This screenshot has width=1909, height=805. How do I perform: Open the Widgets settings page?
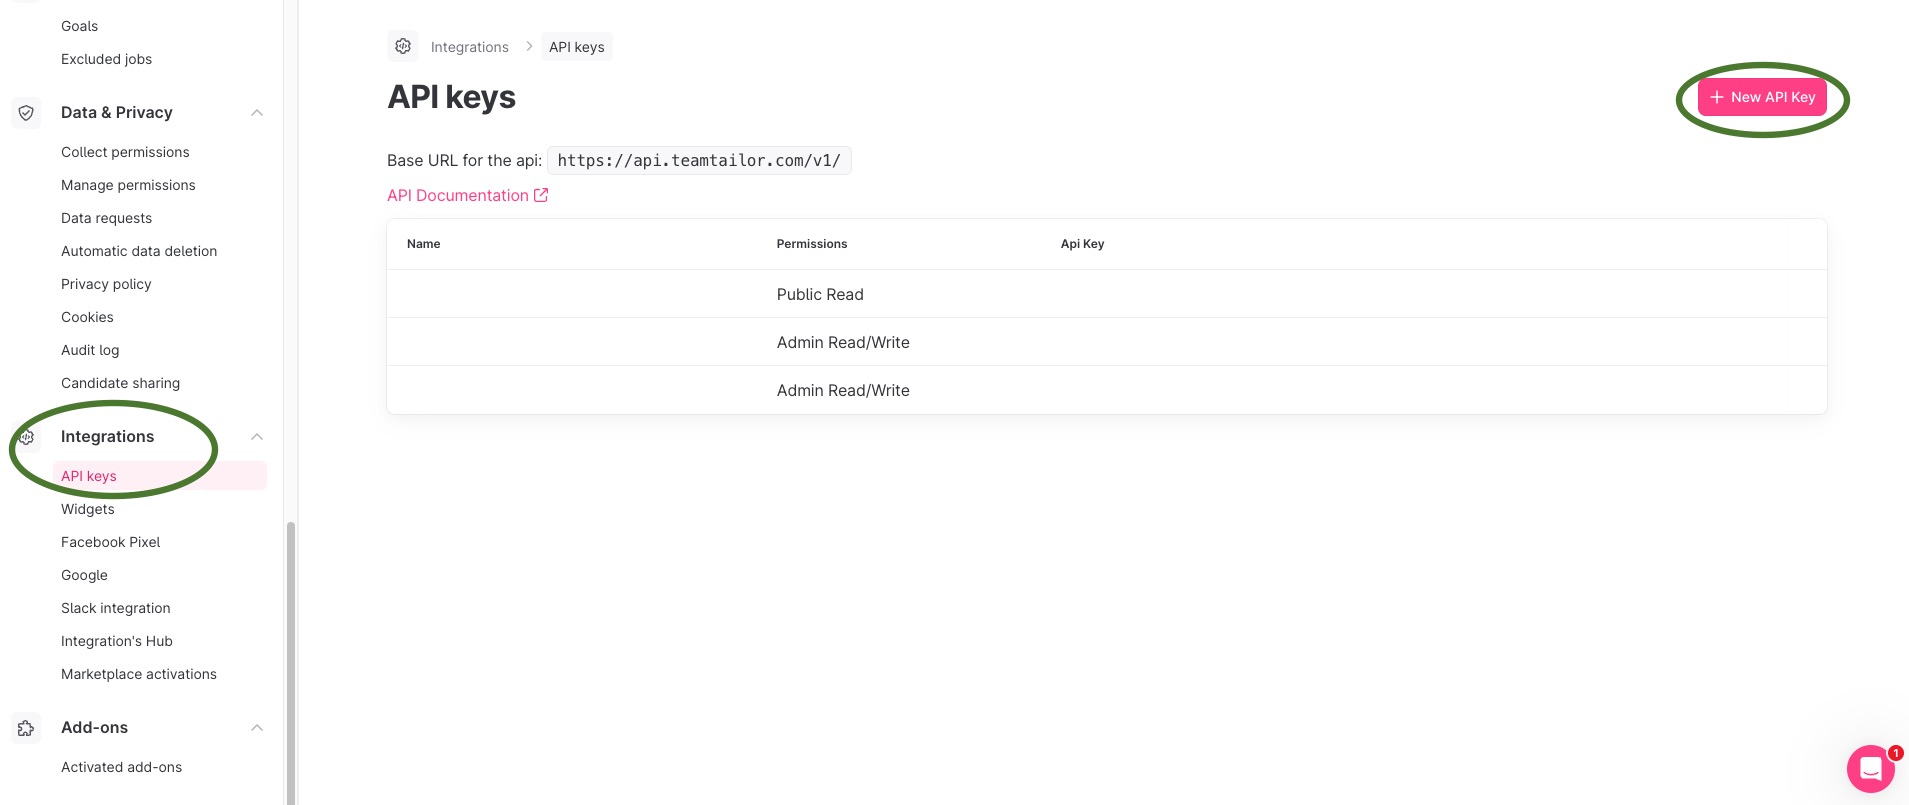(88, 509)
